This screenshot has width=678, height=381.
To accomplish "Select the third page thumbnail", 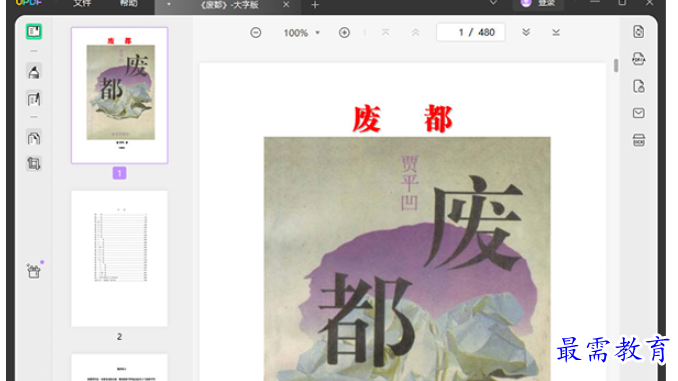I will (120, 368).
